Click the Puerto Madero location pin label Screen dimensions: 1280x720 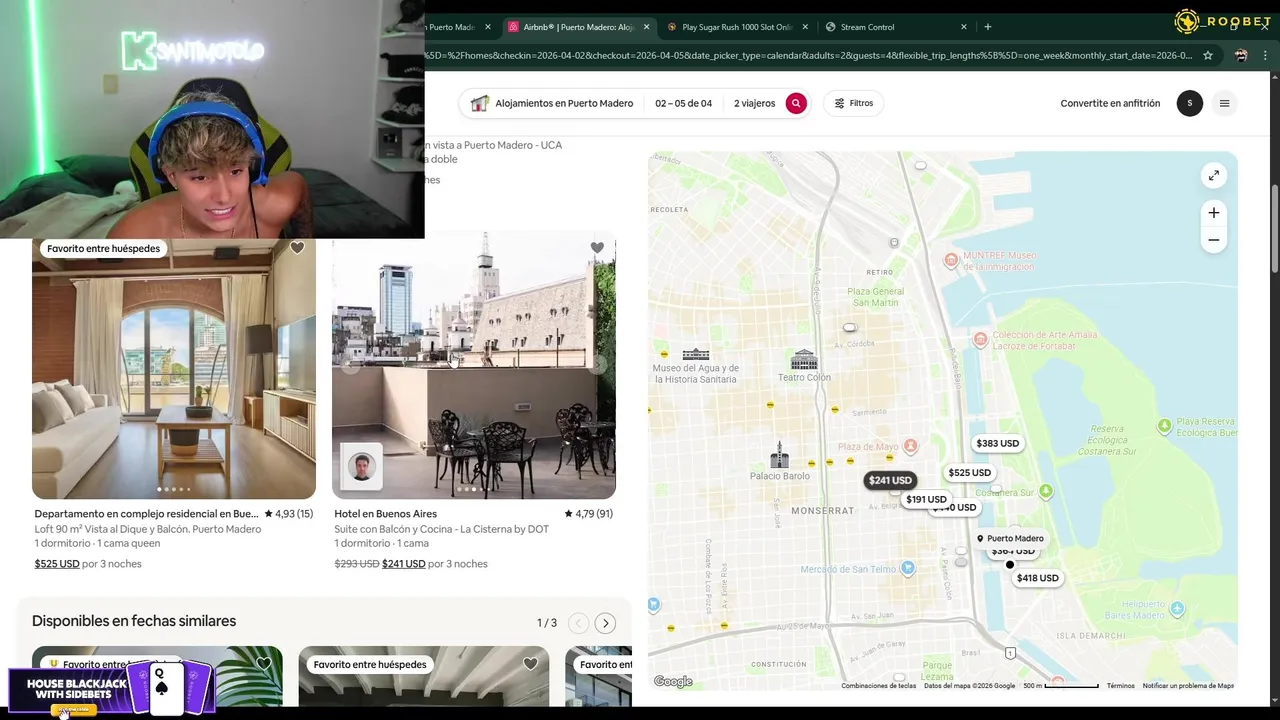click(1010, 538)
